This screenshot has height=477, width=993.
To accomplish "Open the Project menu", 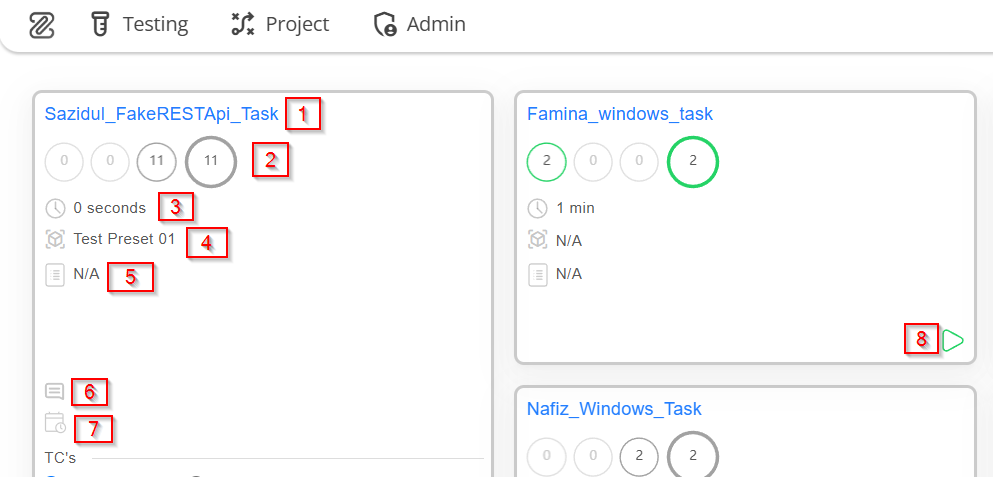I will click(x=279, y=24).
